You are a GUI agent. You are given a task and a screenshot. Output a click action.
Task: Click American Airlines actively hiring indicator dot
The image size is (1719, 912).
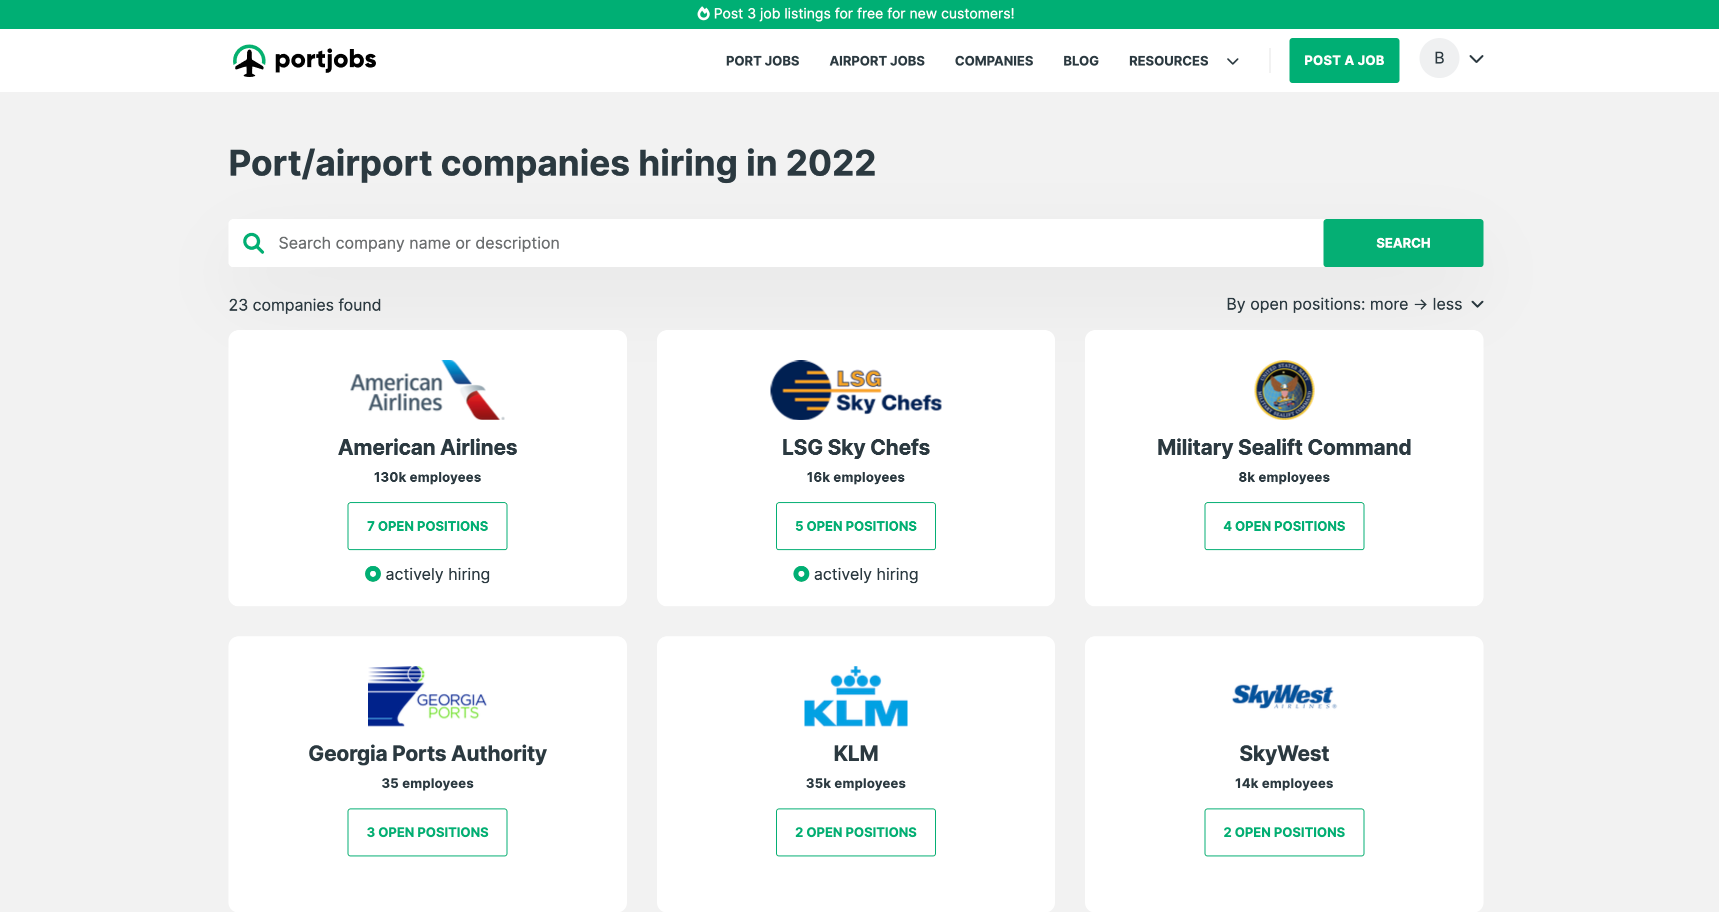[x=373, y=574]
